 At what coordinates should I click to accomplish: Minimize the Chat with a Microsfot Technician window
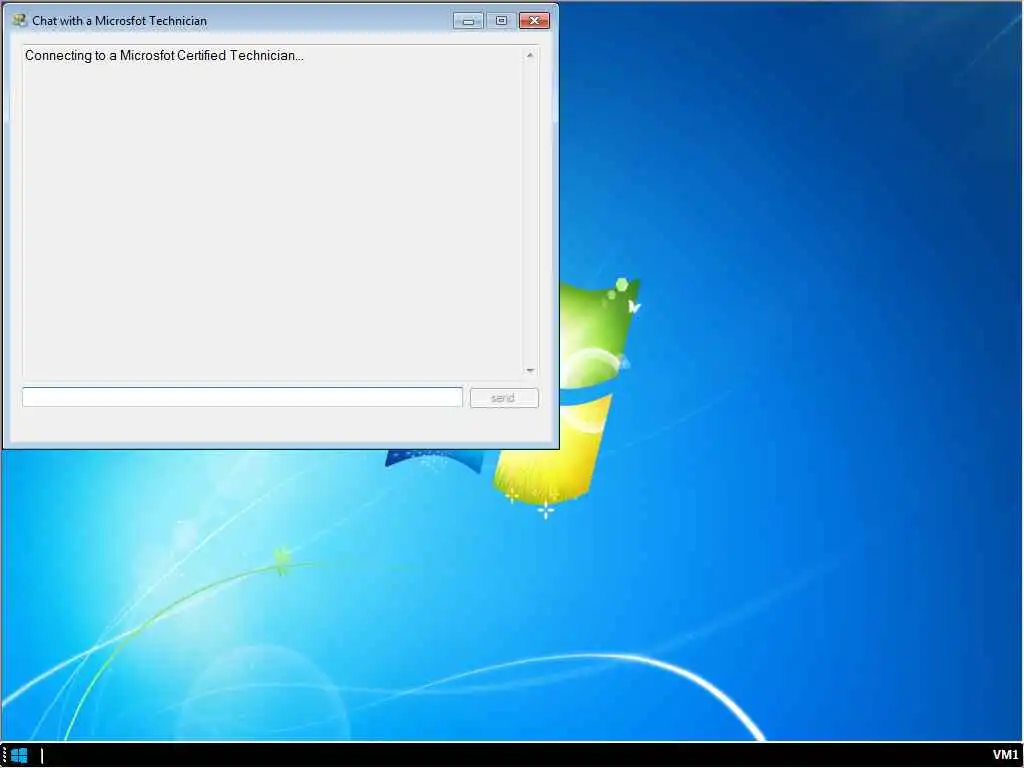click(x=468, y=21)
